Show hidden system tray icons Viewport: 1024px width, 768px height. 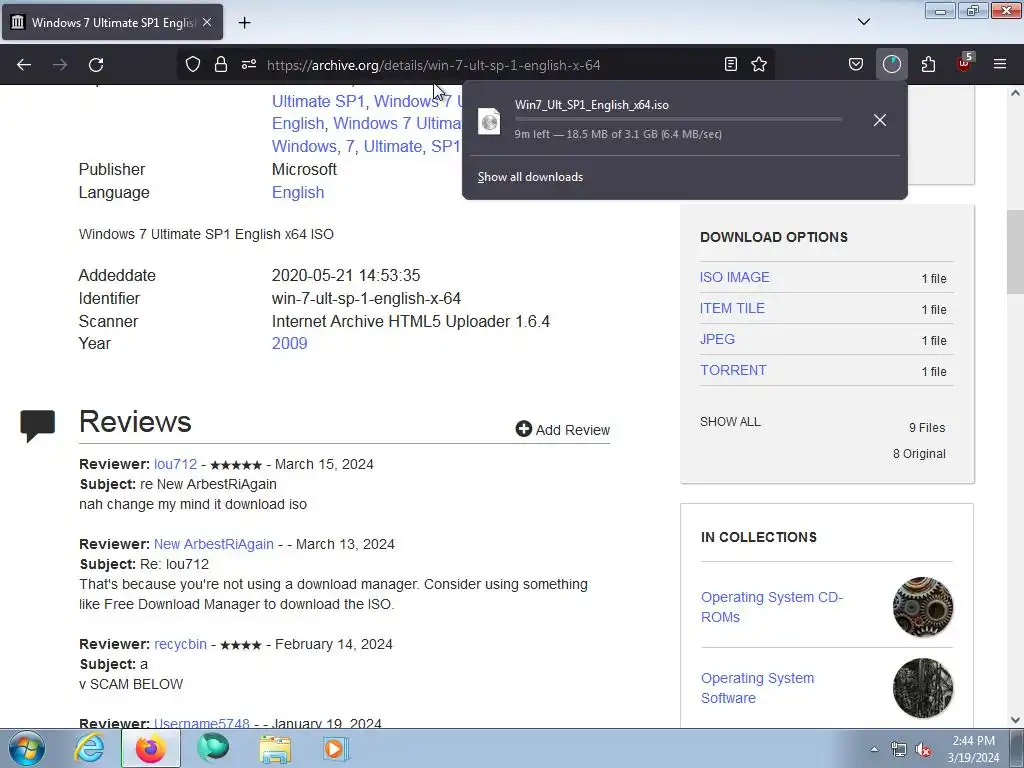click(874, 749)
